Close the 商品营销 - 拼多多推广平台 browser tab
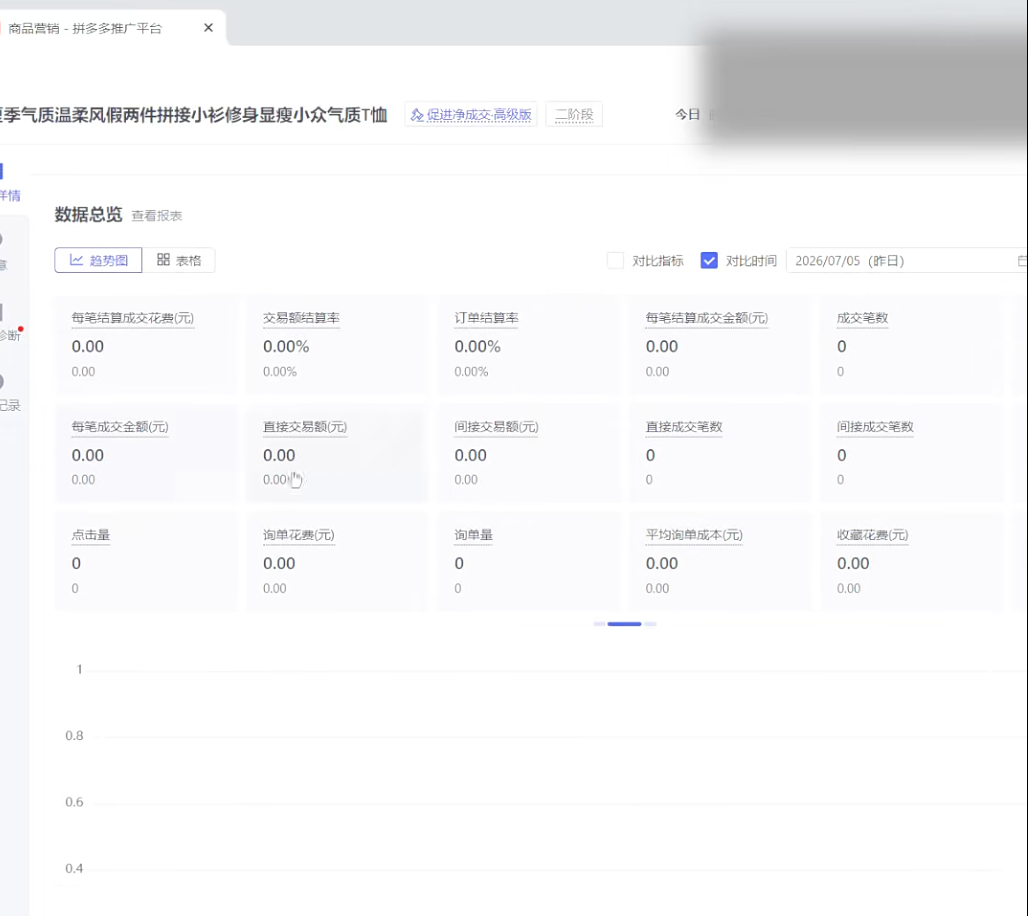The width and height of the screenshot is (1028, 916). [x=208, y=28]
